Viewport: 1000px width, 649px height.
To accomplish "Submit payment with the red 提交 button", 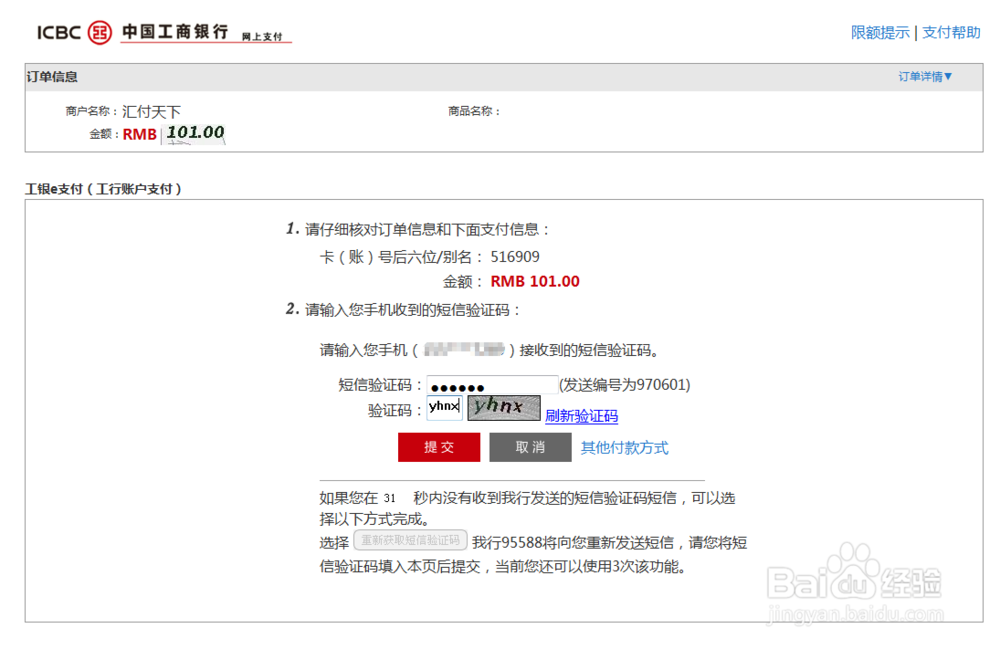I will tap(439, 447).
